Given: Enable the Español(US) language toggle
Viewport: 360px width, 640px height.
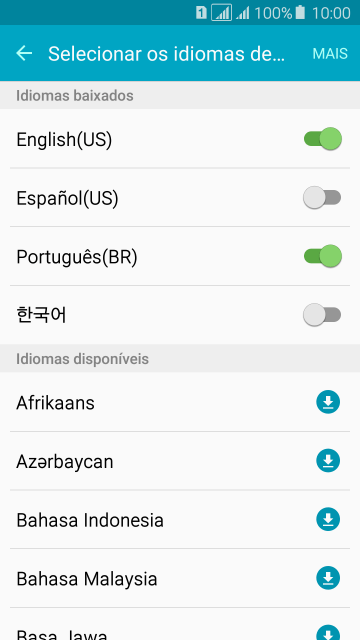Looking at the screenshot, I should (322, 198).
